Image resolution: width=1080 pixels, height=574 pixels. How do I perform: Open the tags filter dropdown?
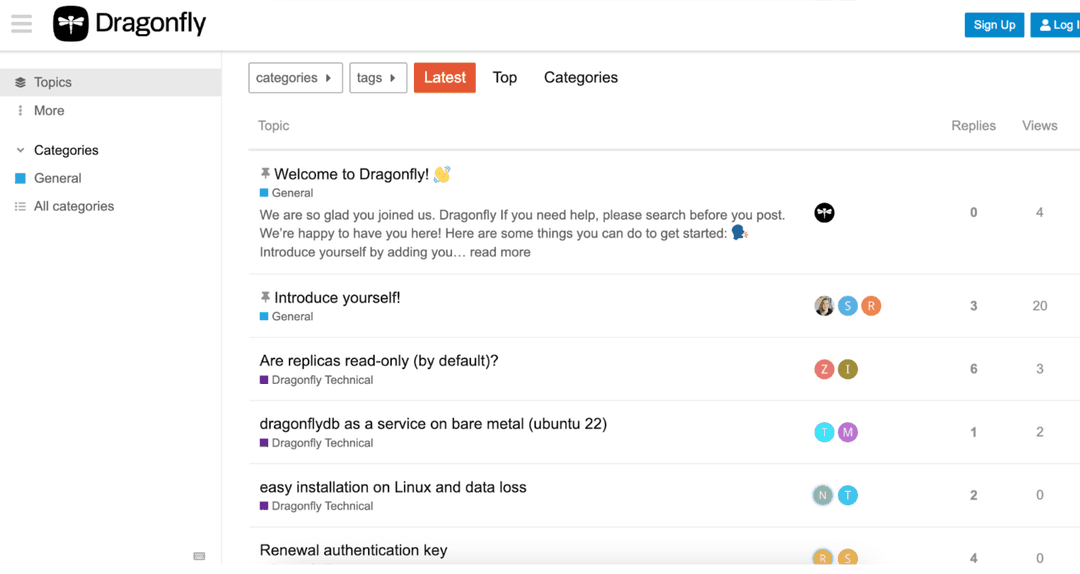[377, 78]
